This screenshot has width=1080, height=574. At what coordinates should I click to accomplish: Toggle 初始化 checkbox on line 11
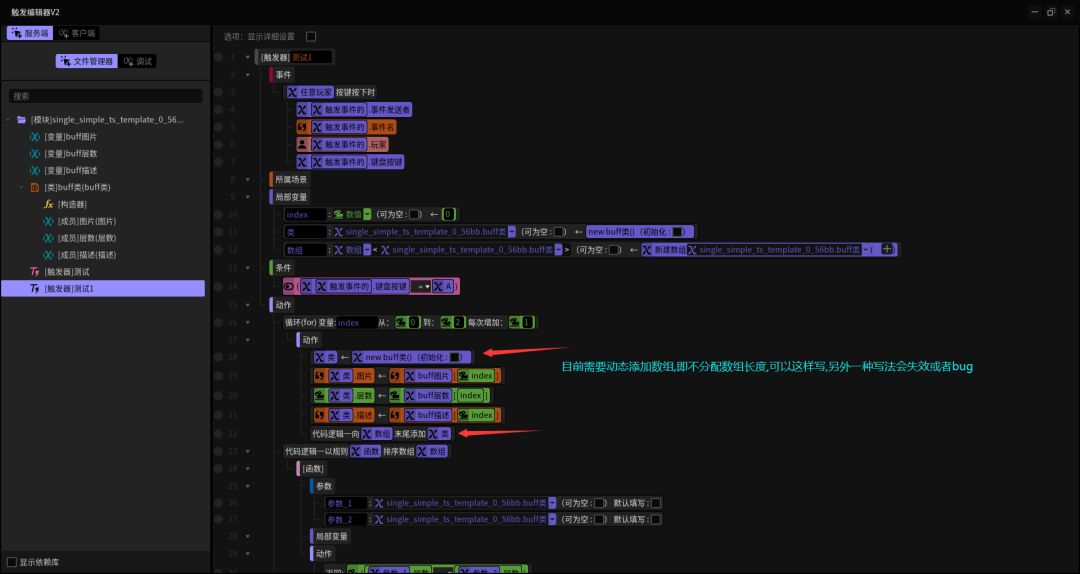678,232
